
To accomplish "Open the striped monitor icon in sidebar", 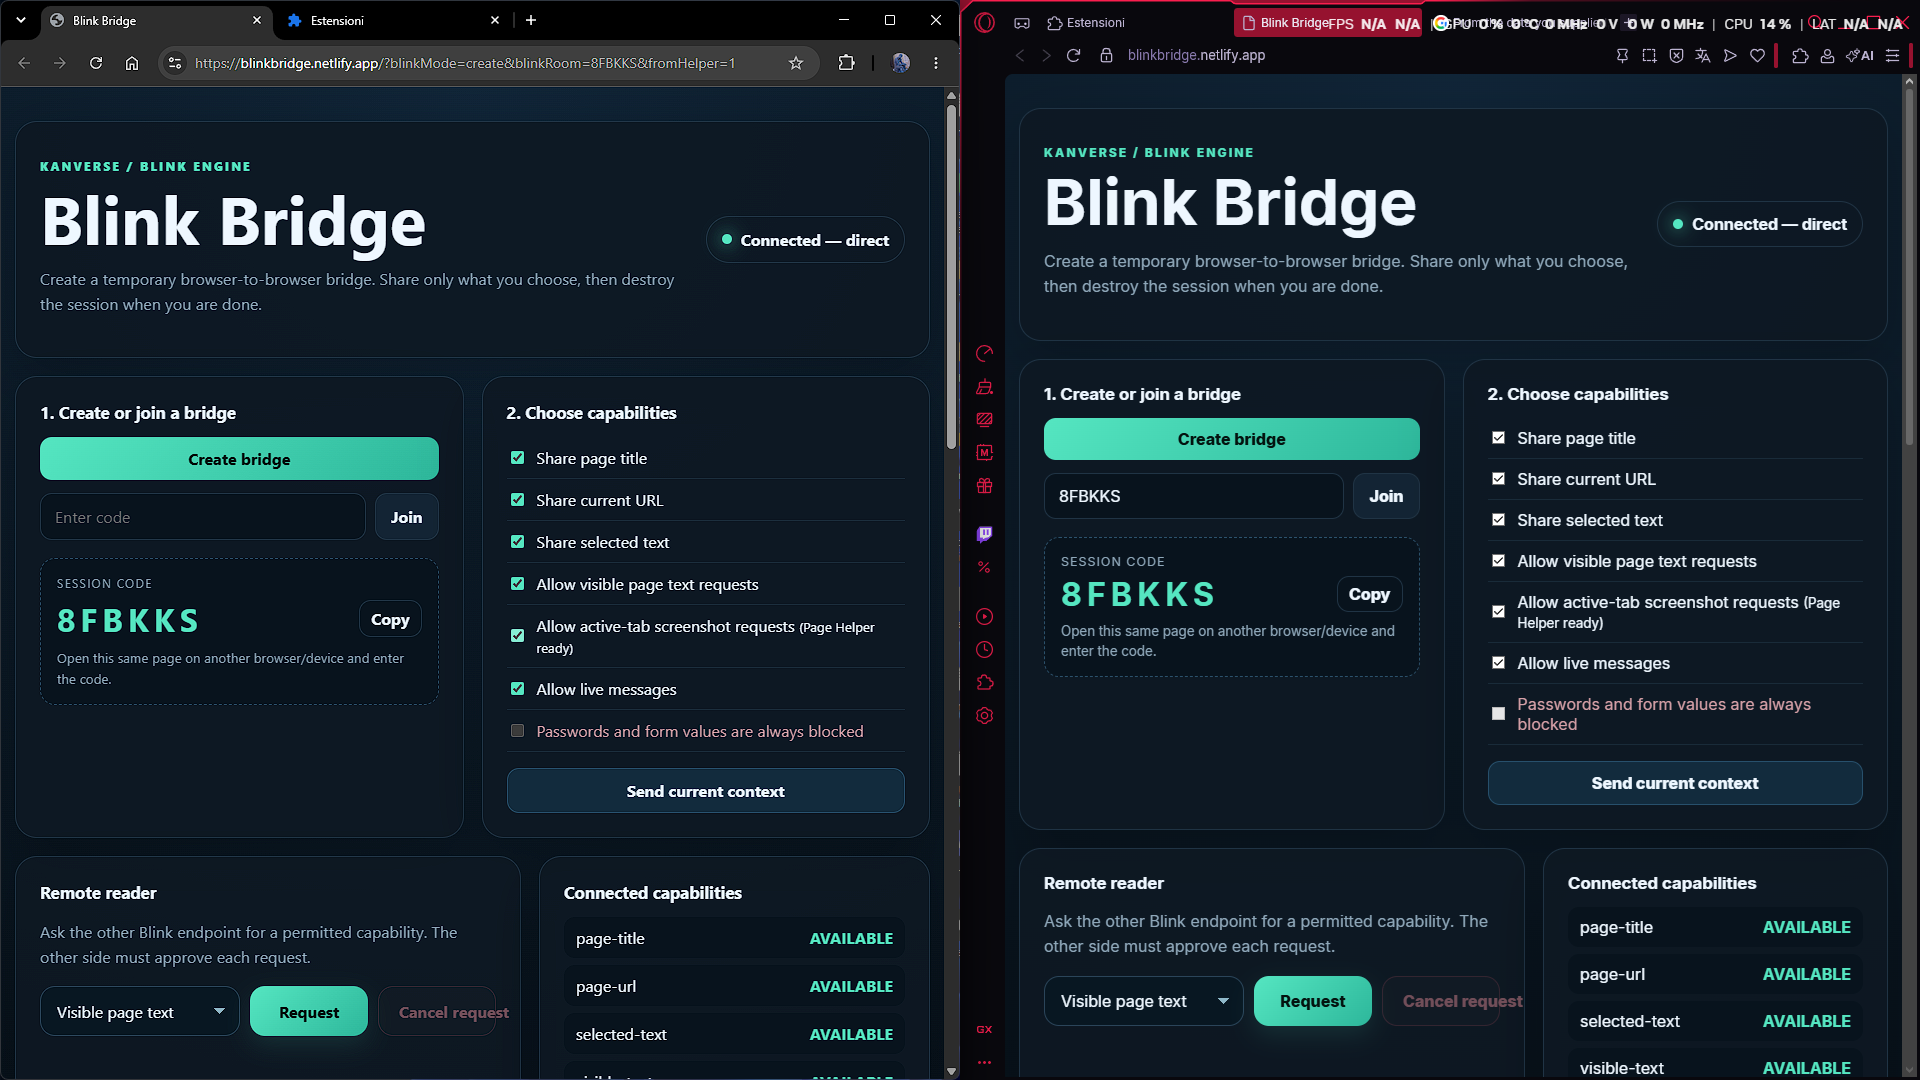I will pyautogui.click(x=984, y=420).
